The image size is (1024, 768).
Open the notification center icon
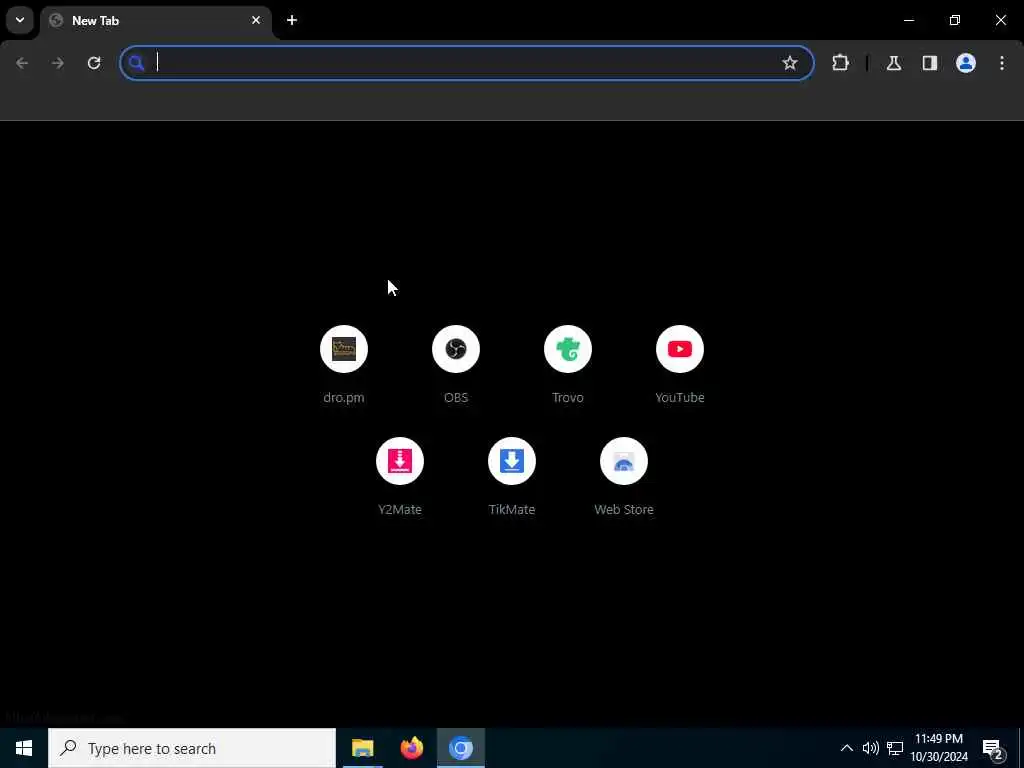click(x=993, y=748)
